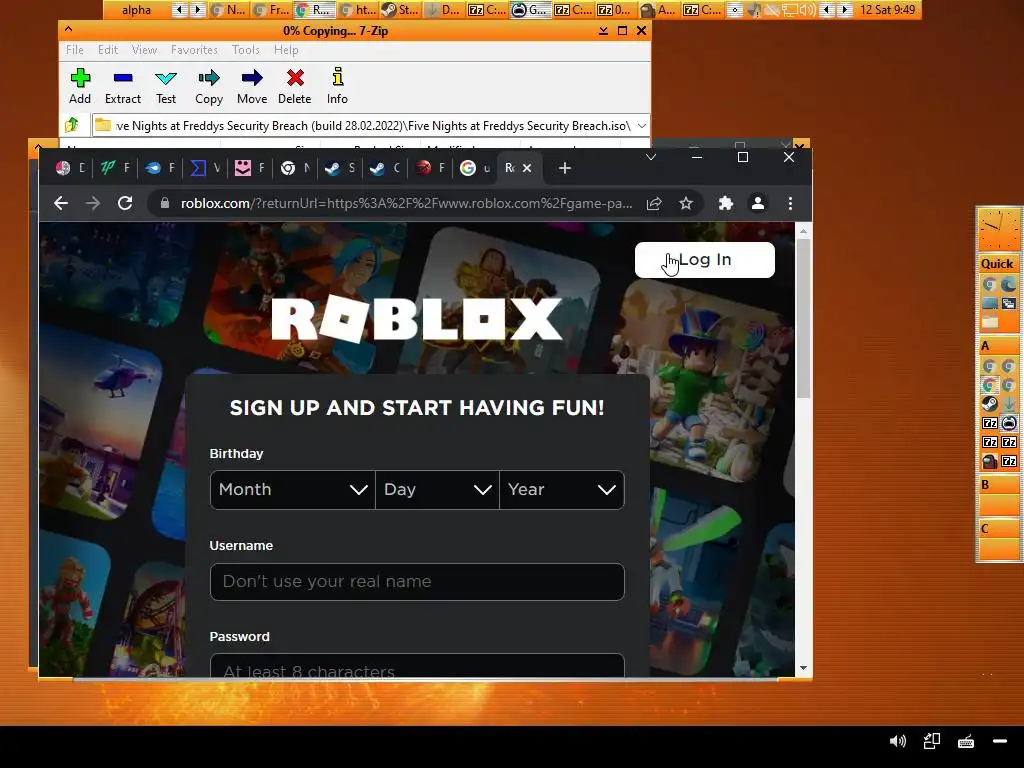Click the Log In button
The height and width of the screenshot is (768, 1024).
(705, 260)
